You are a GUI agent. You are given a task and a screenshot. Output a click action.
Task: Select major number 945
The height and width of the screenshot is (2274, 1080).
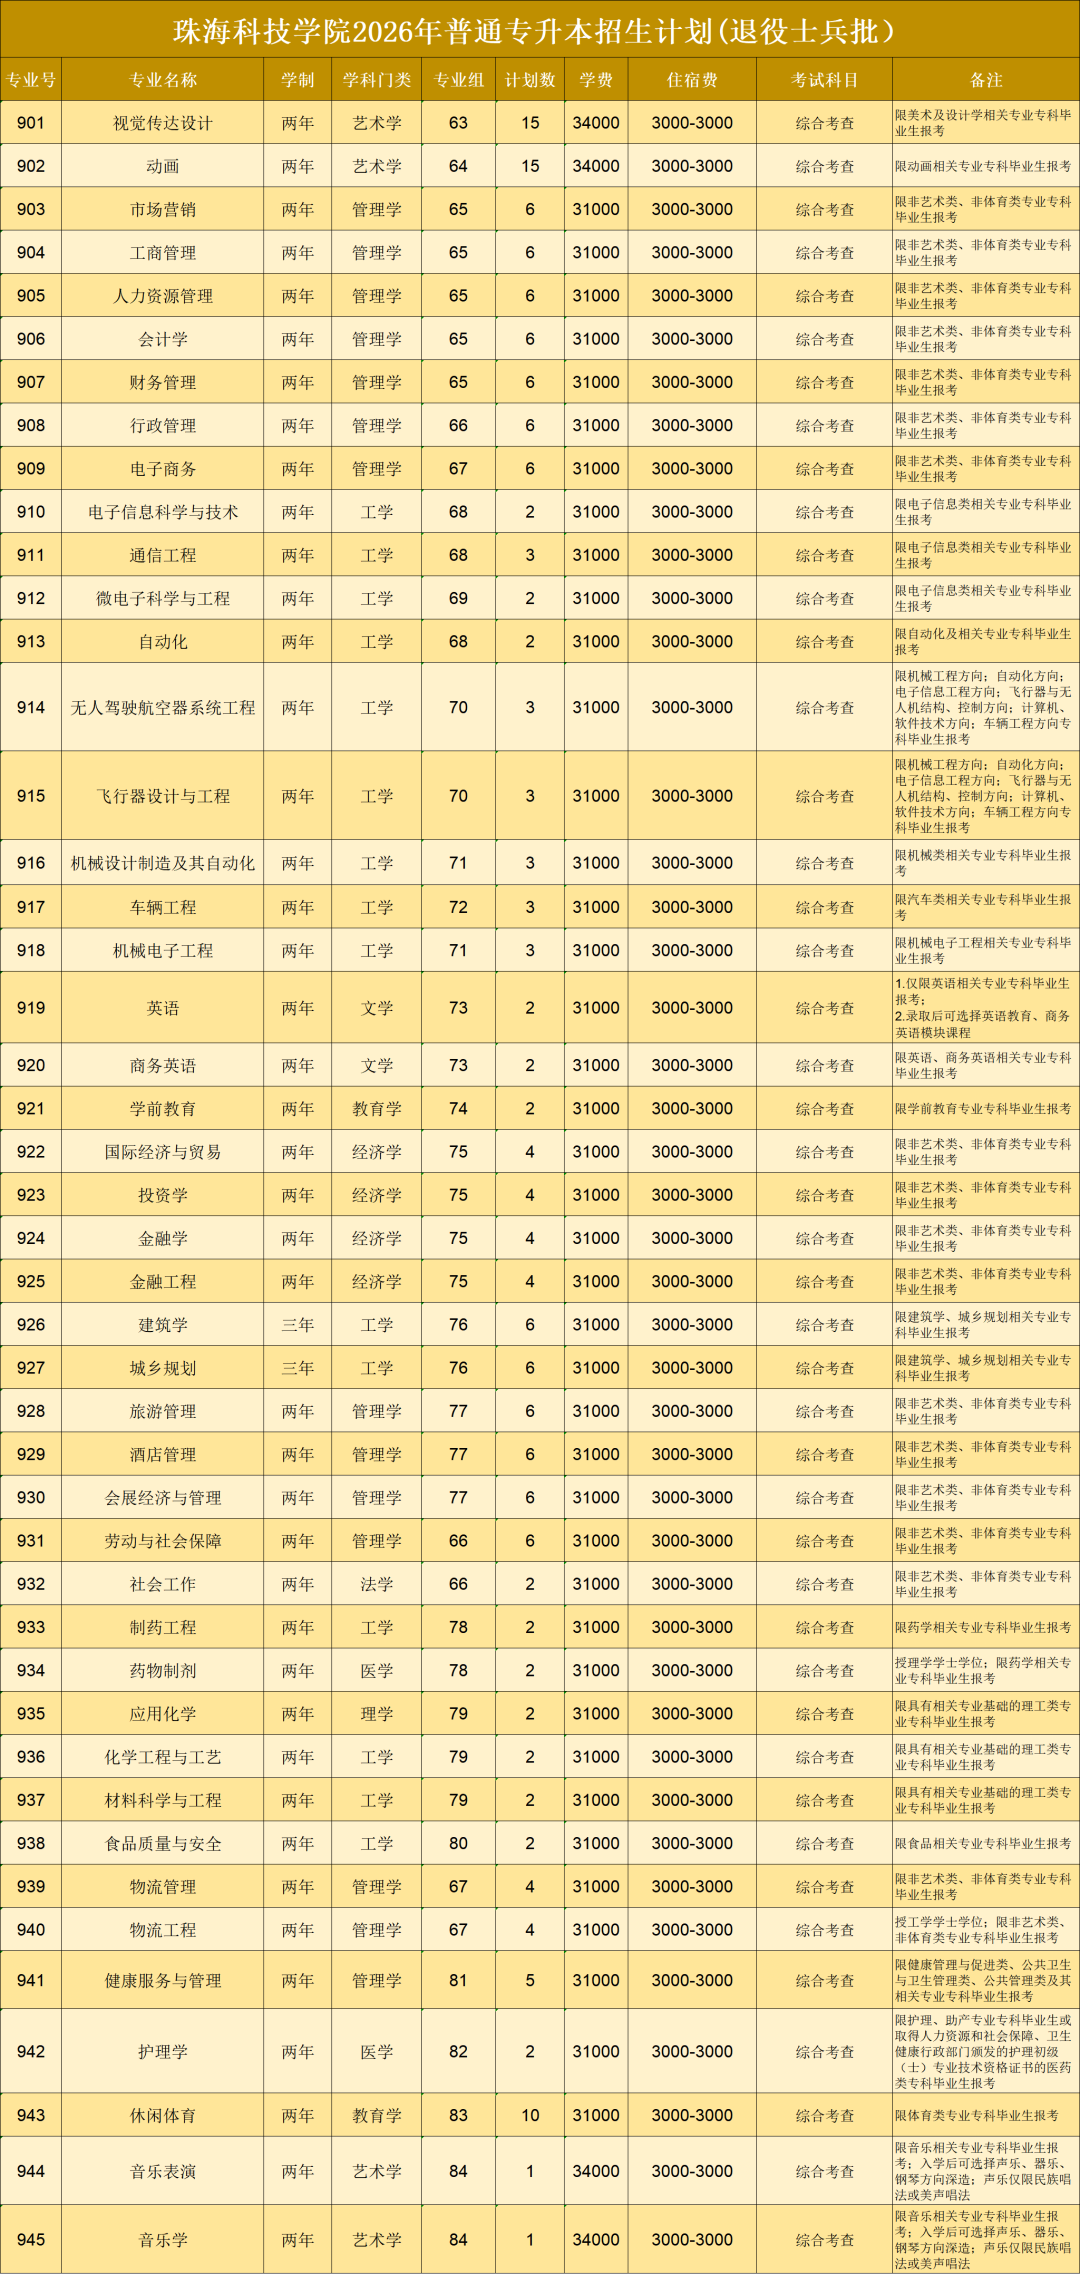pos(31,2239)
